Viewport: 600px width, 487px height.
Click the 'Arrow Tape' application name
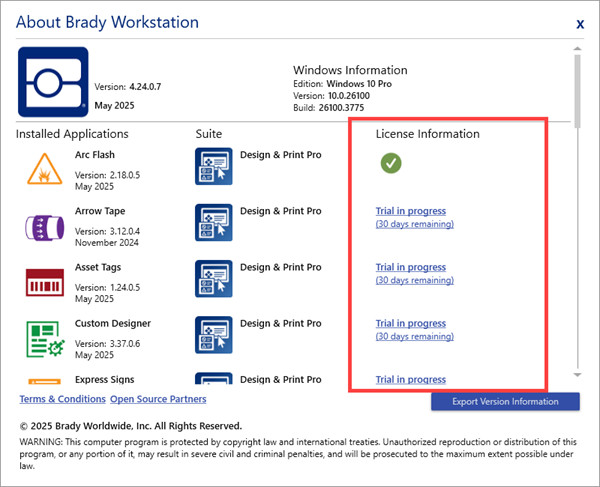pos(100,211)
